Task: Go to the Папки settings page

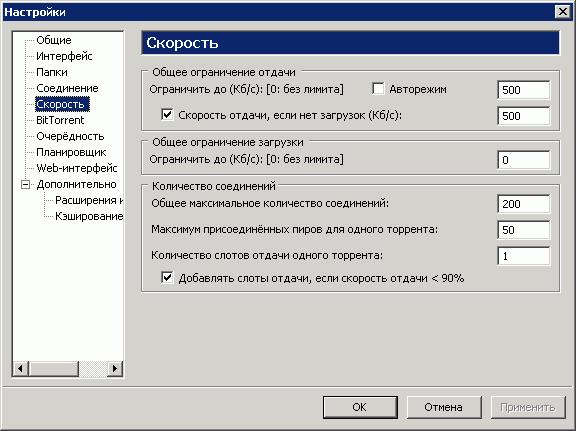Action: (52, 72)
